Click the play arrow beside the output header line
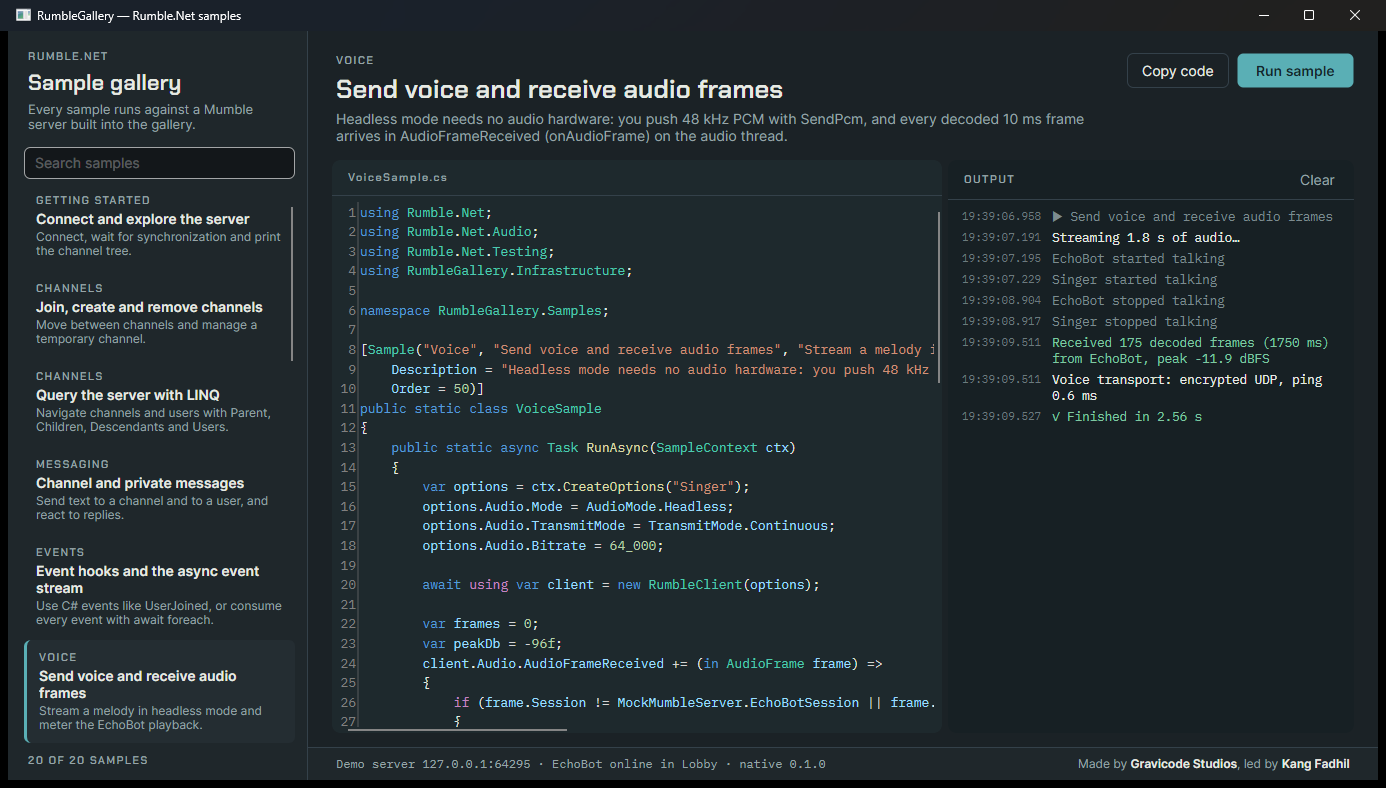The image size is (1386, 788). coord(1058,217)
